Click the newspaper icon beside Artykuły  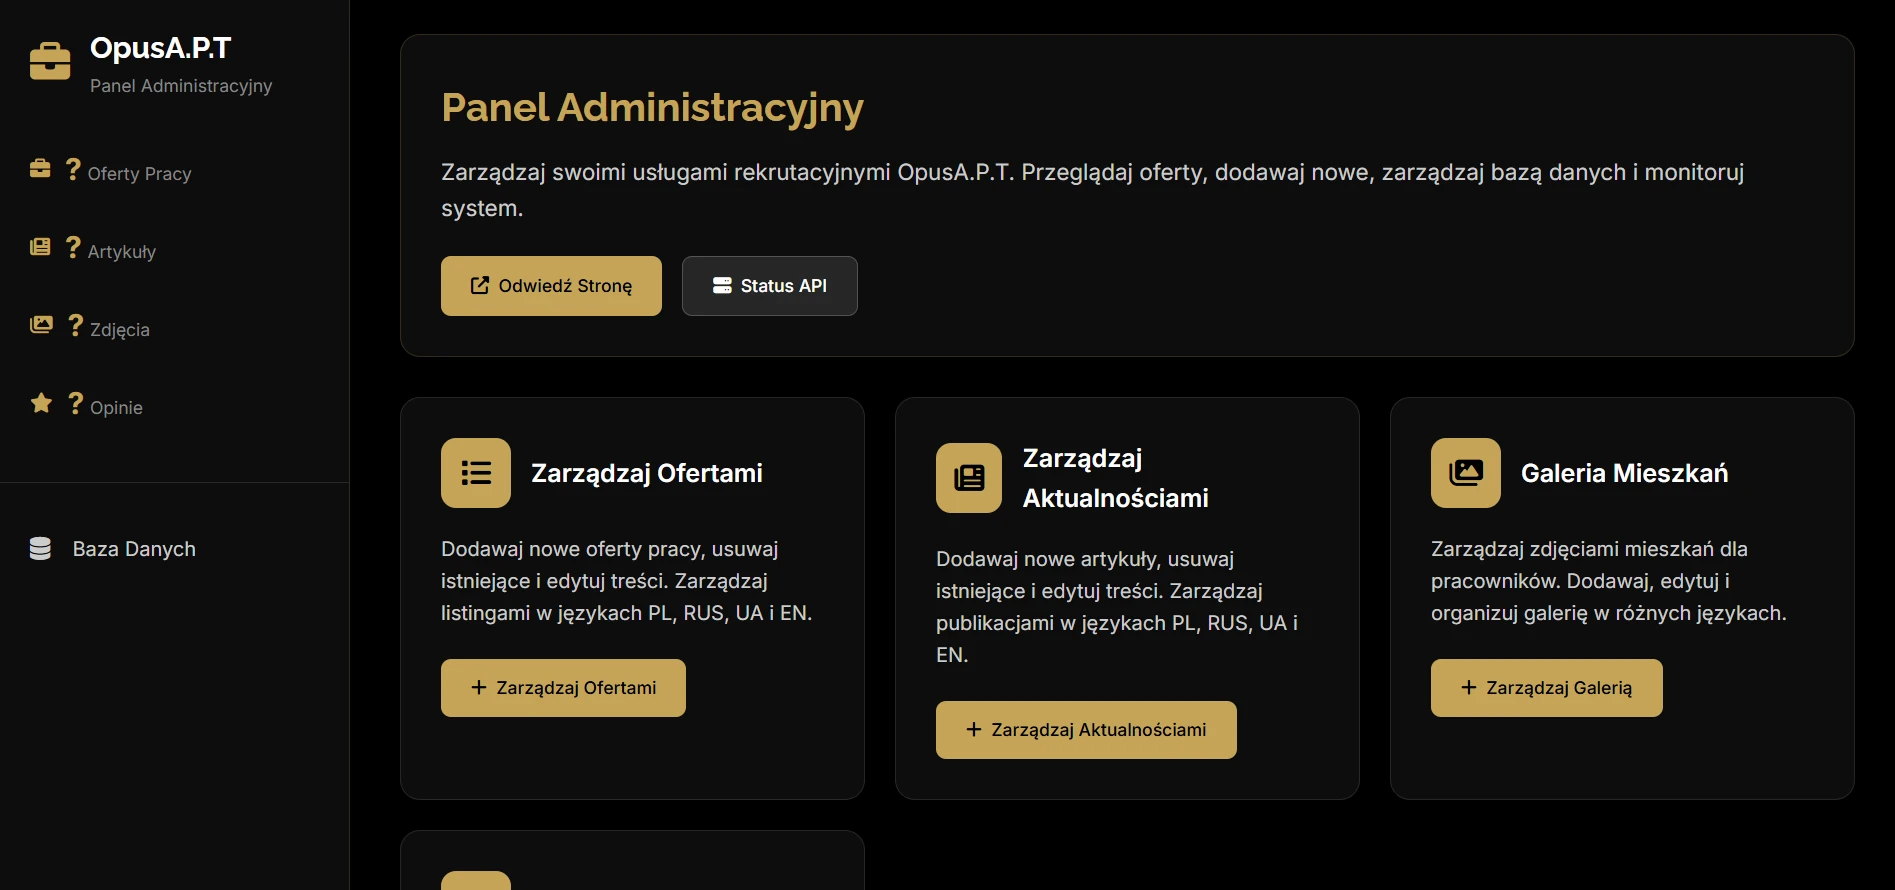[x=40, y=246]
